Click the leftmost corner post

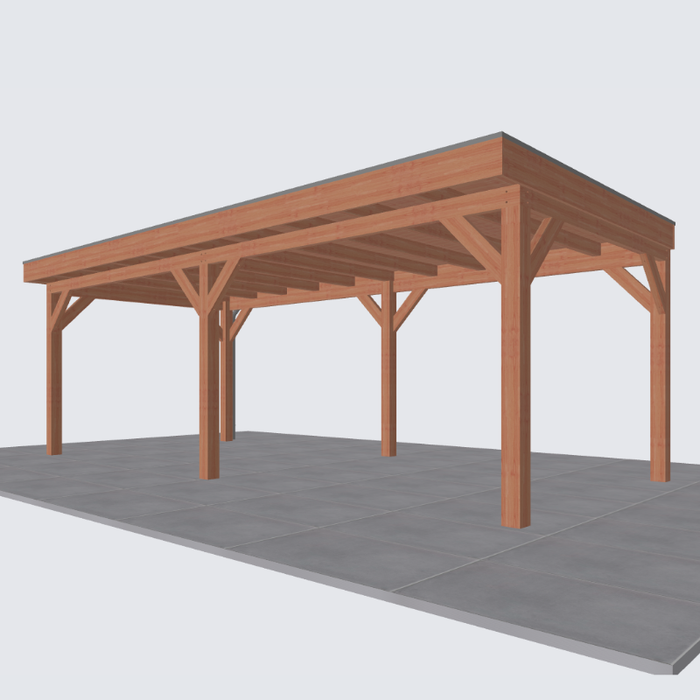[x=54, y=390]
